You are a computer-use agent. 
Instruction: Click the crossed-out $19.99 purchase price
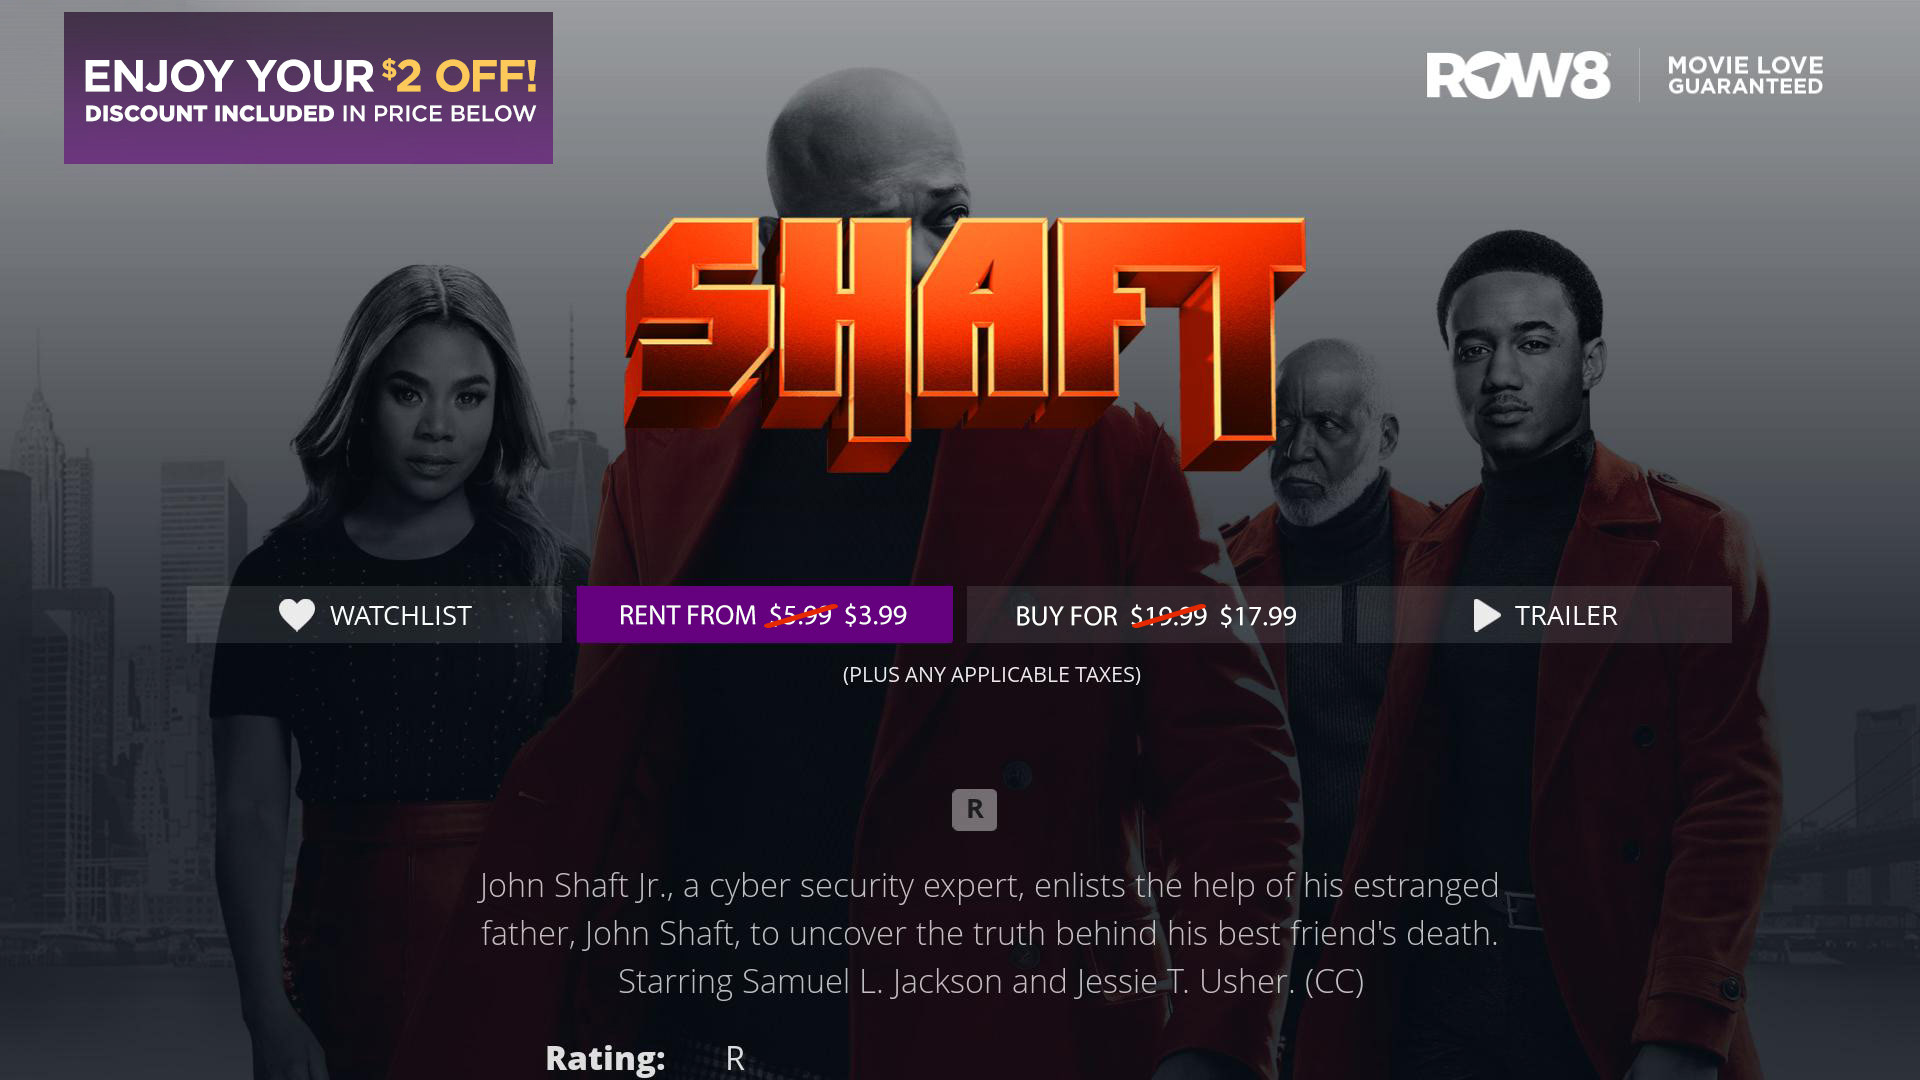tap(1169, 616)
